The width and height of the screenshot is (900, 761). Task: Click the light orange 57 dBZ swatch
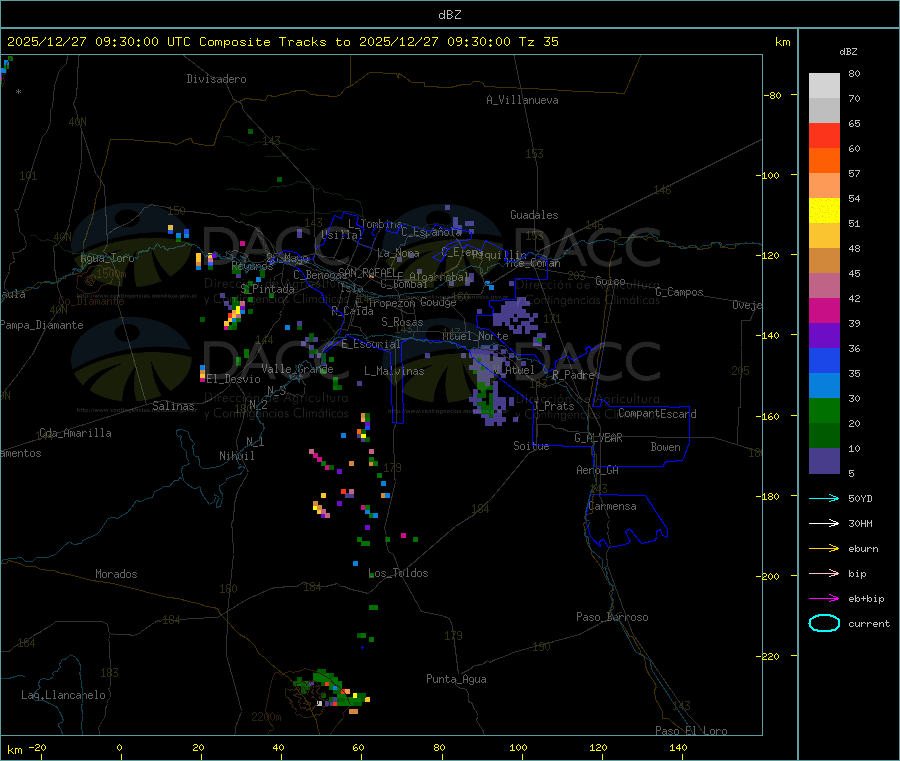pyautogui.click(x=824, y=186)
